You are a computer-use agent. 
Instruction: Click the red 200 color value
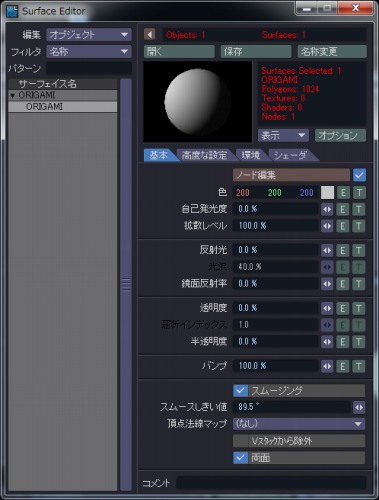[x=243, y=193]
